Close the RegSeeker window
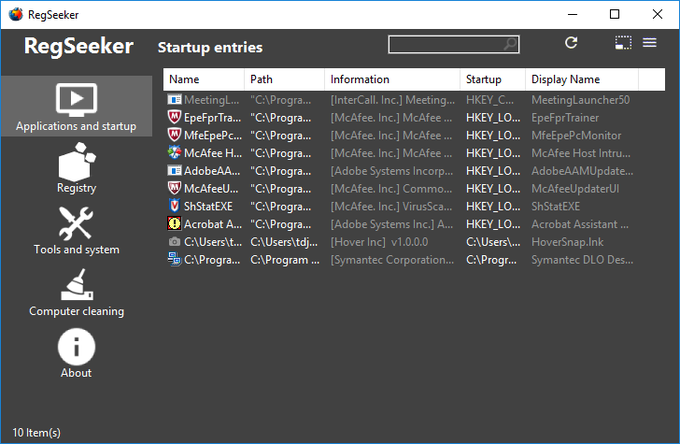 tap(657, 14)
